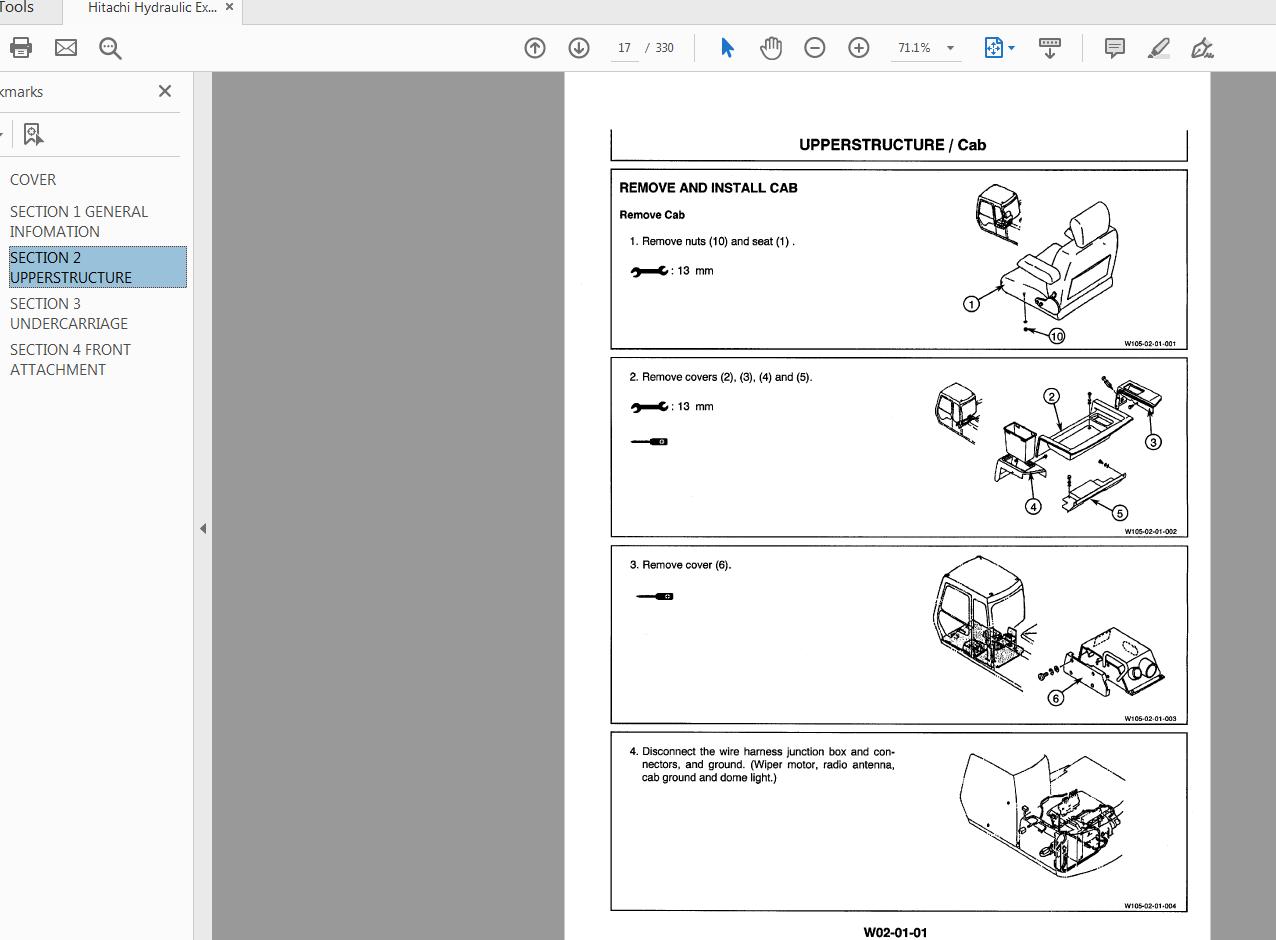The height and width of the screenshot is (940, 1276).
Task: Send file by email envelope icon
Action: 66,48
